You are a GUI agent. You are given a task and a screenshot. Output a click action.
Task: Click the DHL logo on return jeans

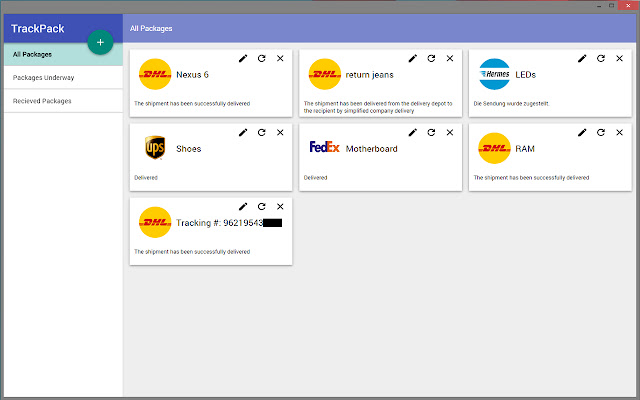[324, 74]
